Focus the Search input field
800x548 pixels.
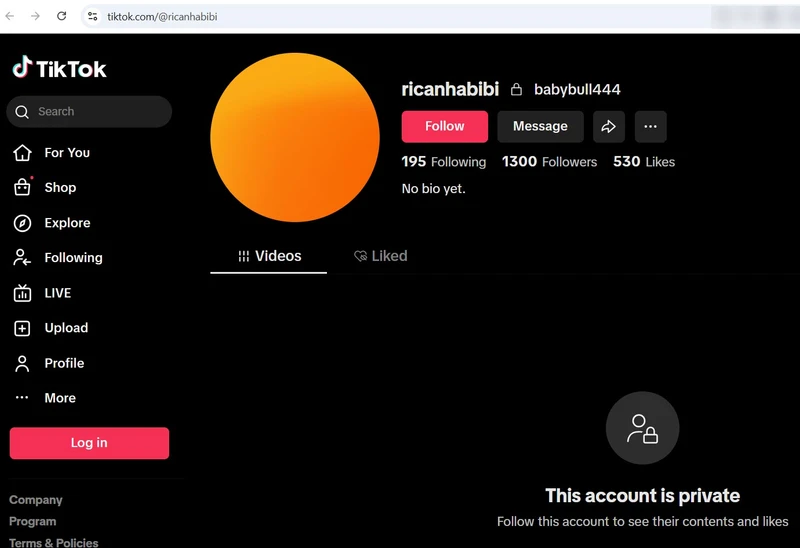89,112
